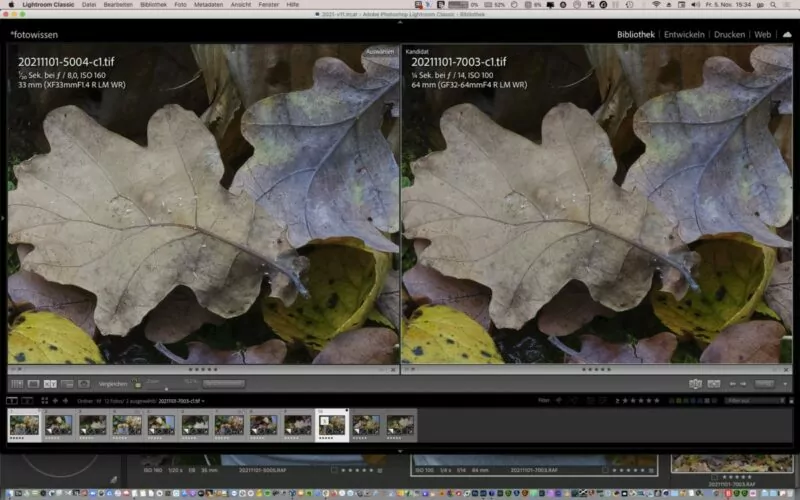Image resolution: width=800 pixels, height=500 pixels.
Task: Open the Ansicht menu
Action: (x=241, y=5)
